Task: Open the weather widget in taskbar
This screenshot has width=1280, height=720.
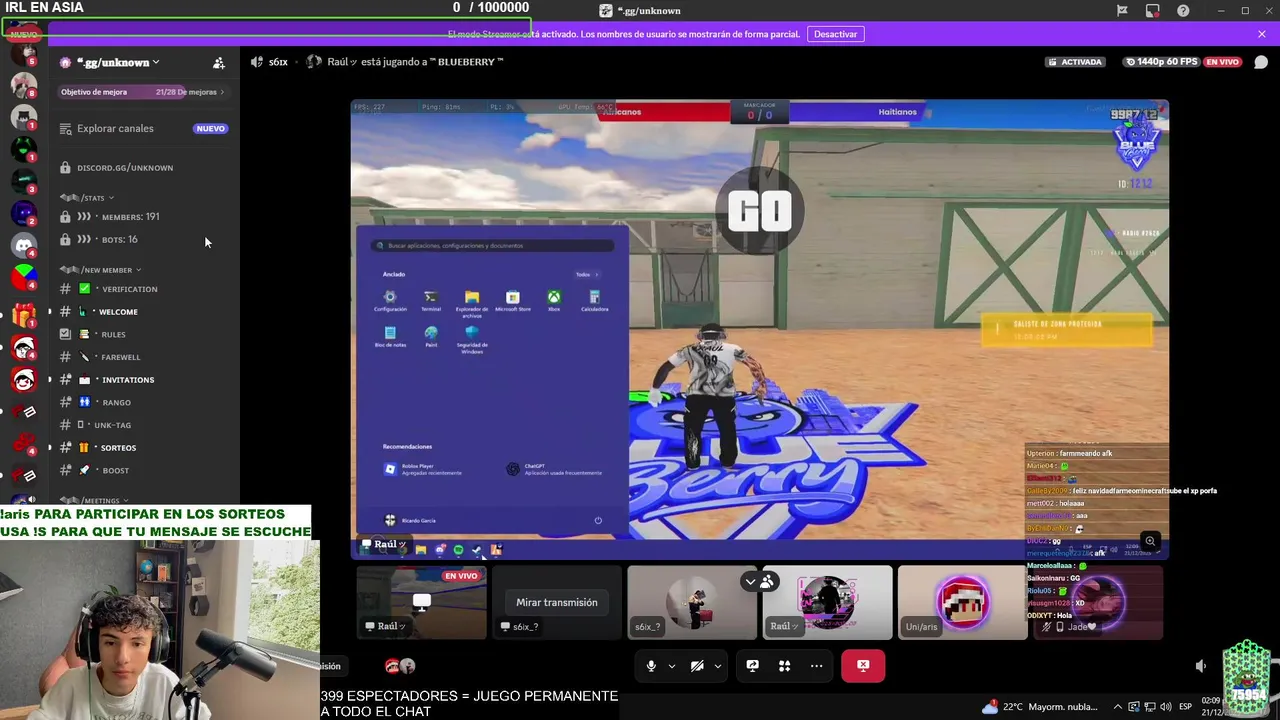Action: pos(1041,707)
